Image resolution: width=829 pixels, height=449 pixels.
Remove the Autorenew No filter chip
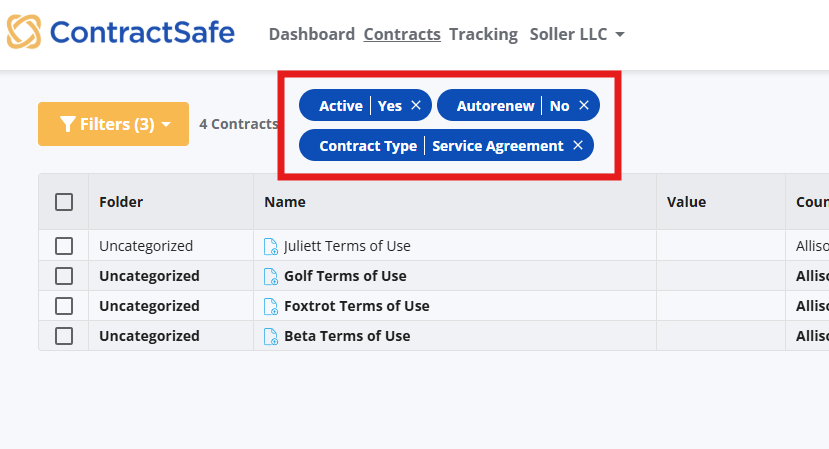coord(584,105)
